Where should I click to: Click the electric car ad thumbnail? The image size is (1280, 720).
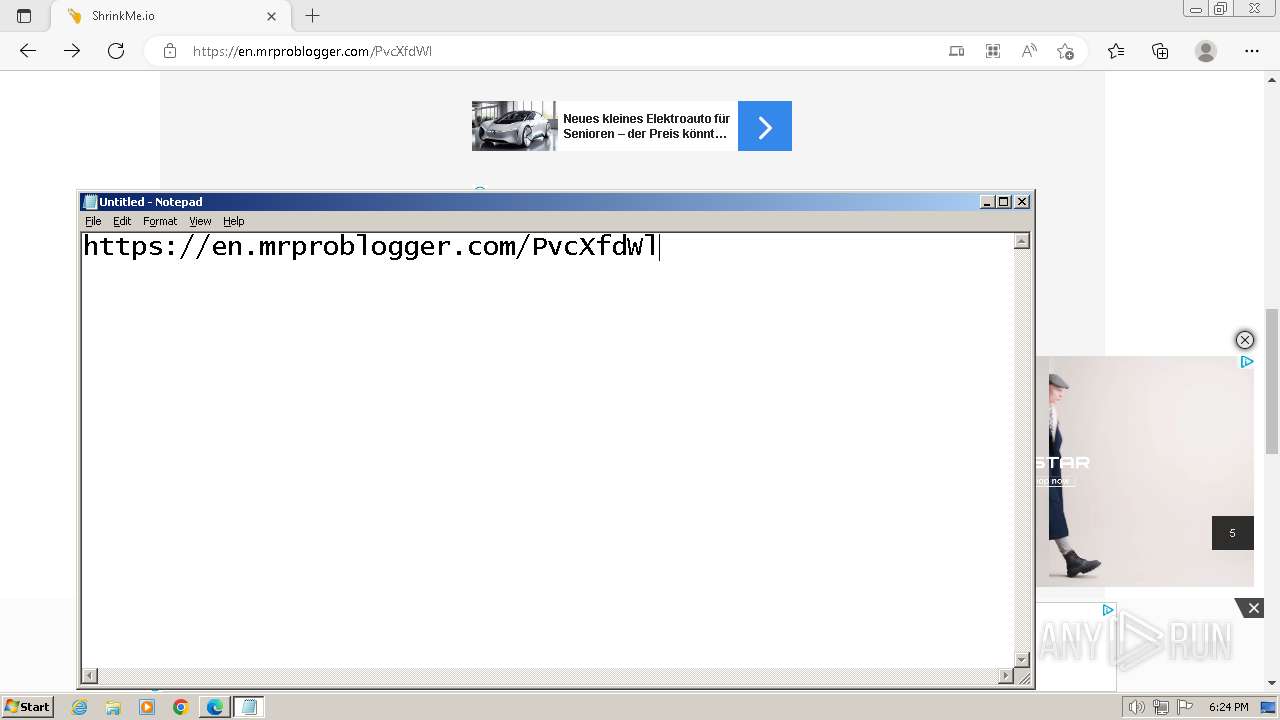pyautogui.click(x=514, y=126)
